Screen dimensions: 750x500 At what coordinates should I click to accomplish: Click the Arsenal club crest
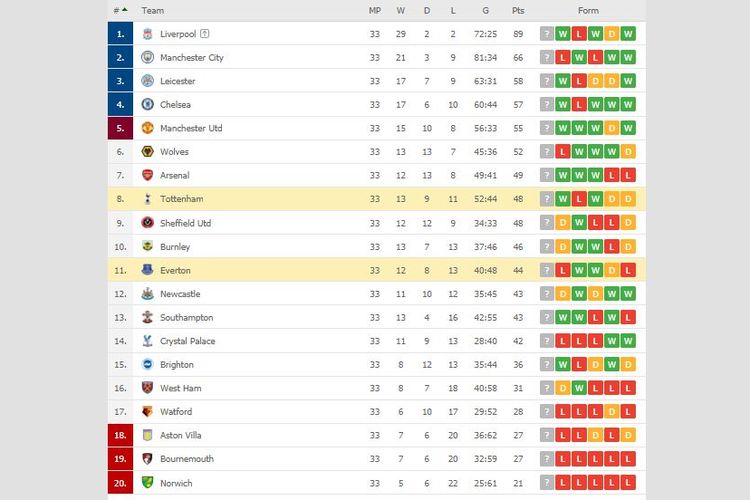tap(147, 176)
